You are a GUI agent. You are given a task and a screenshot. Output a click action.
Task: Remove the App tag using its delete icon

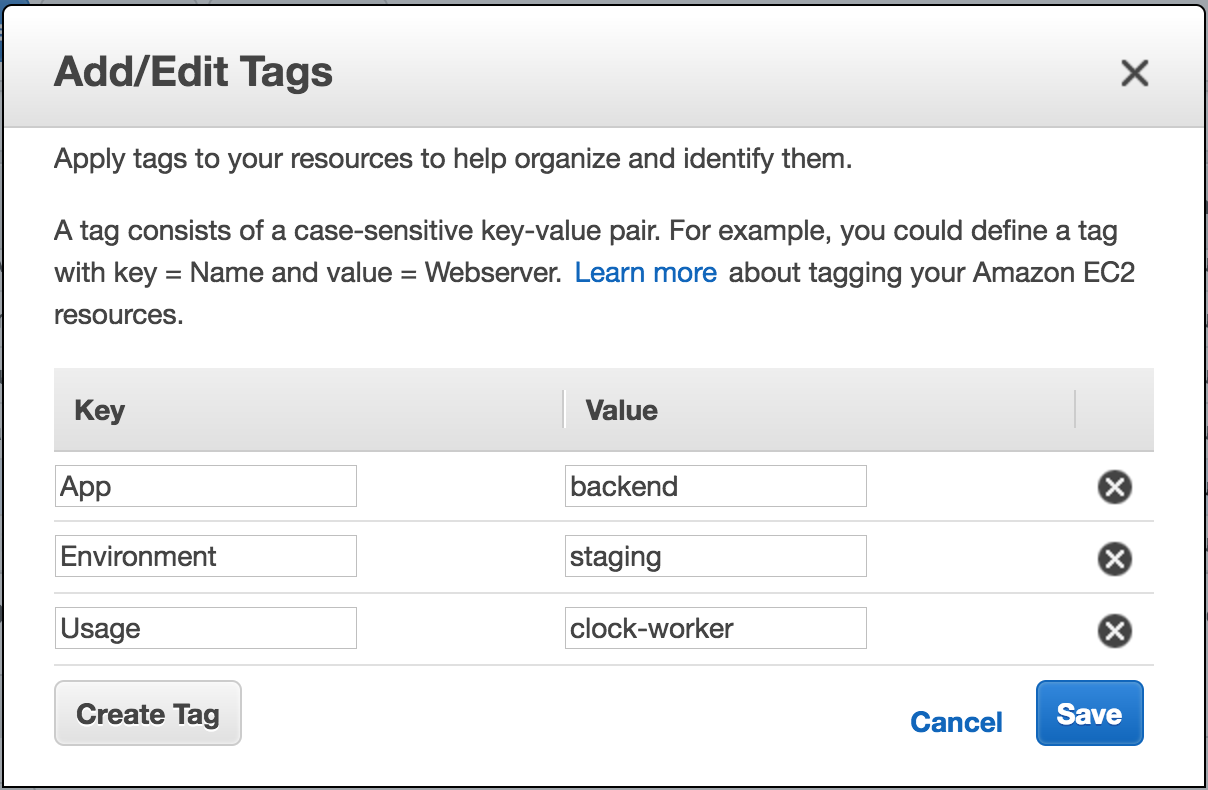pyautogui.click(x=1114, y=487)
